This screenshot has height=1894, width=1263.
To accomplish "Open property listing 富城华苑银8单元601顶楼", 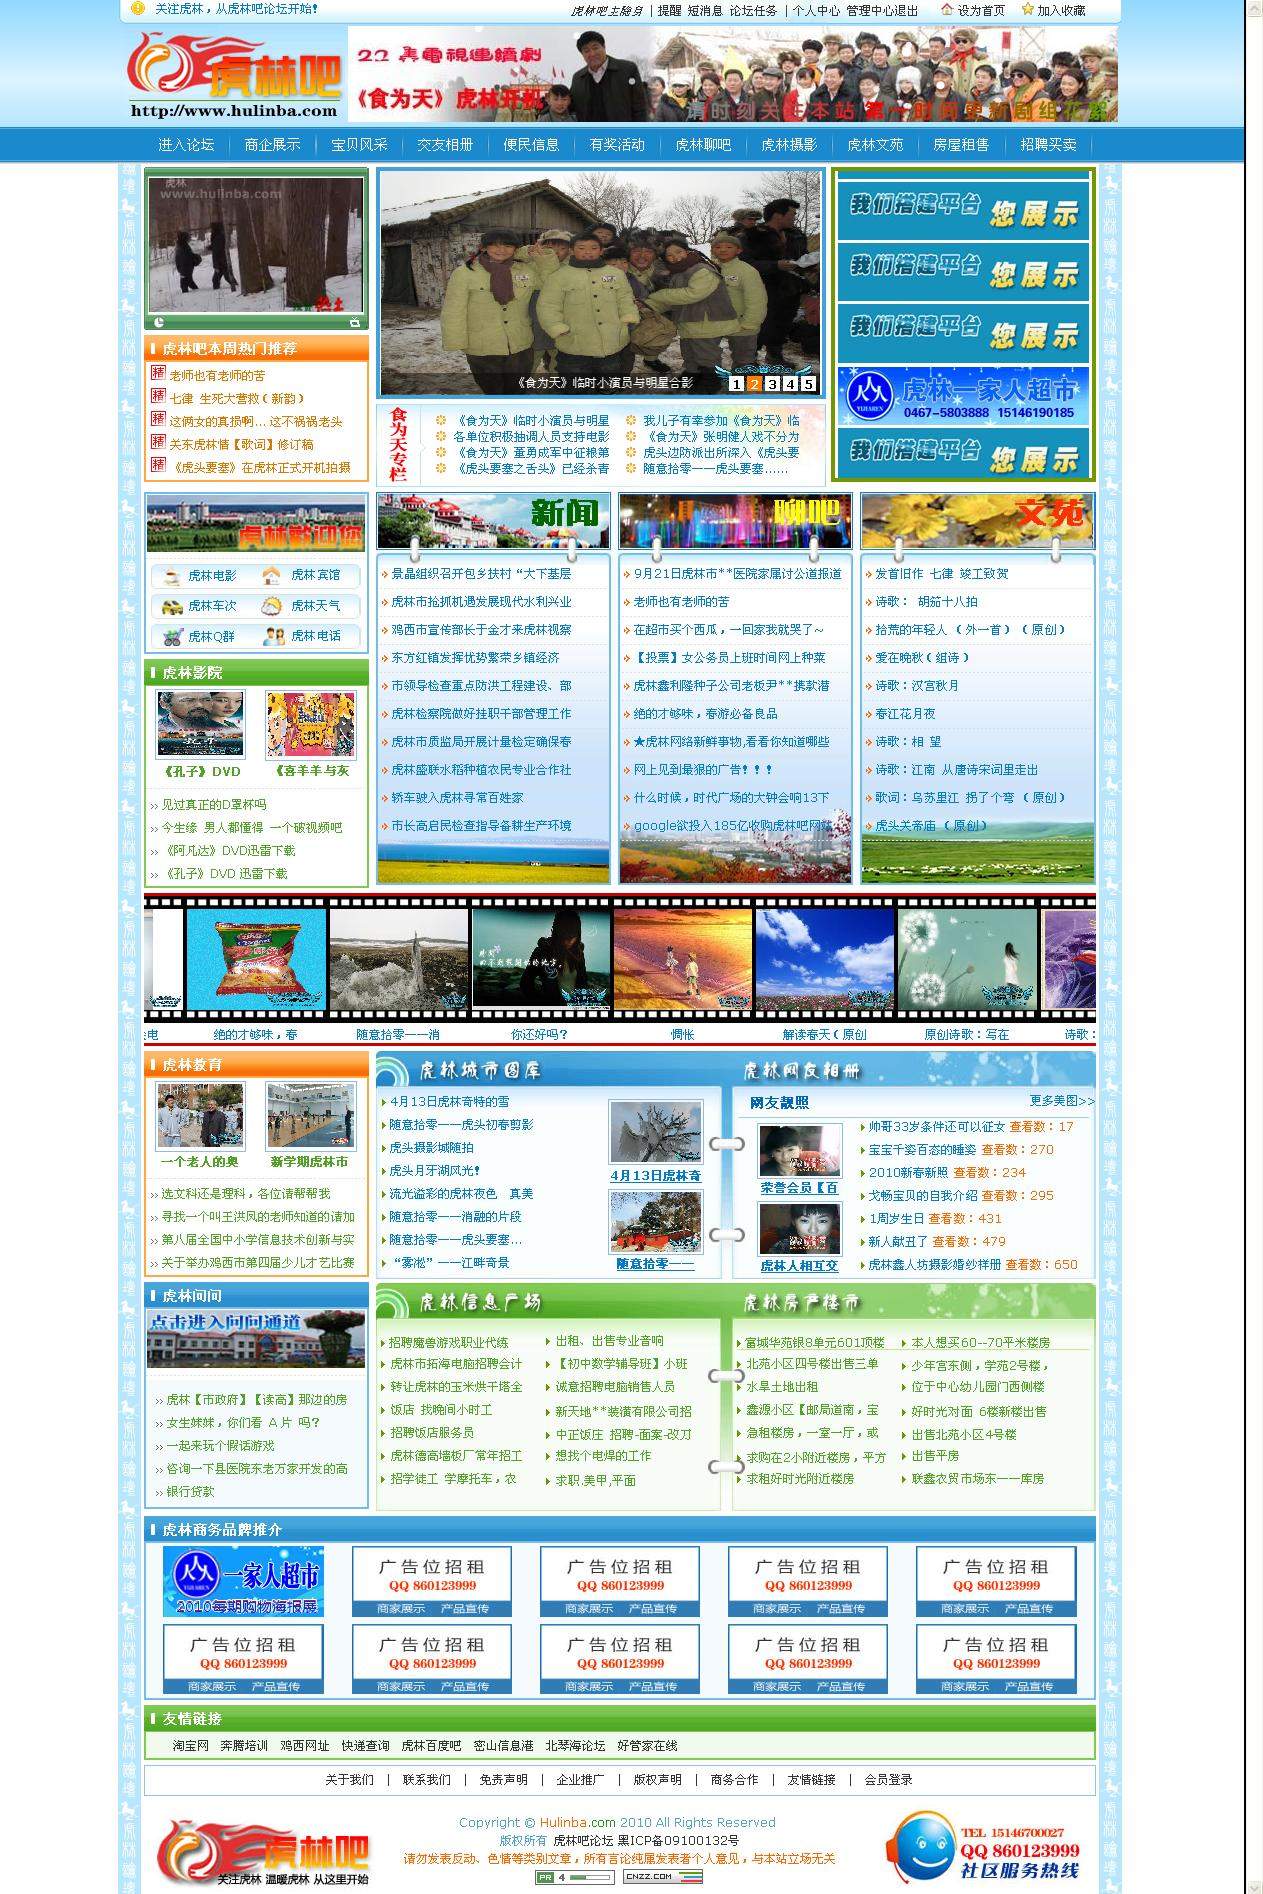I will (815, 1342).
